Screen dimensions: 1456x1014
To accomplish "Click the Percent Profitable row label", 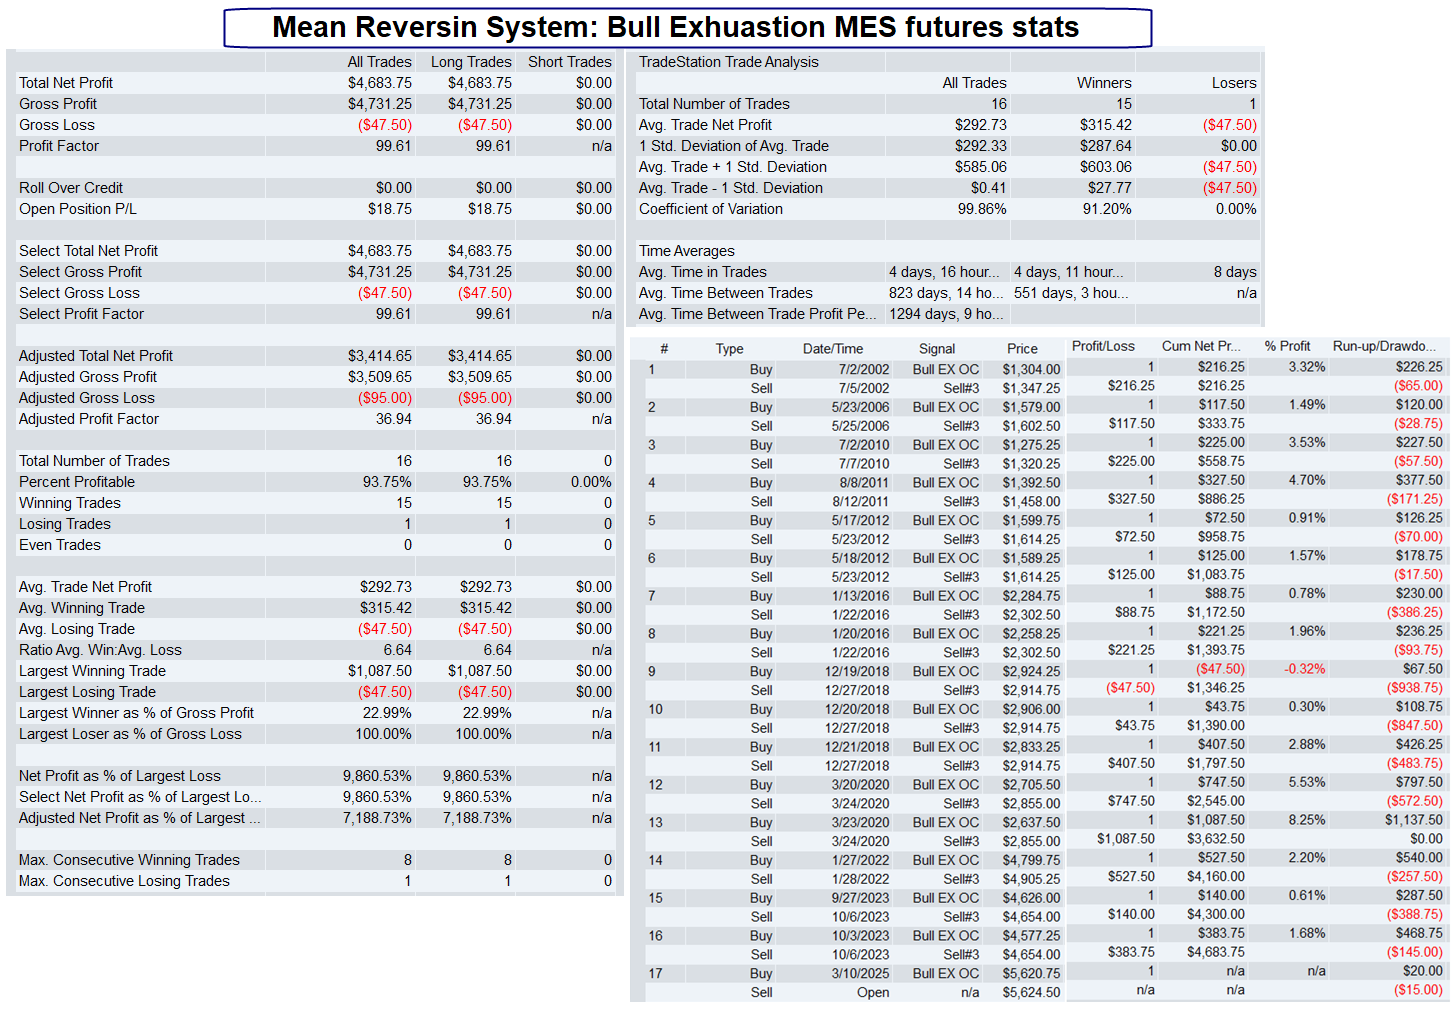I will point(77,482).
